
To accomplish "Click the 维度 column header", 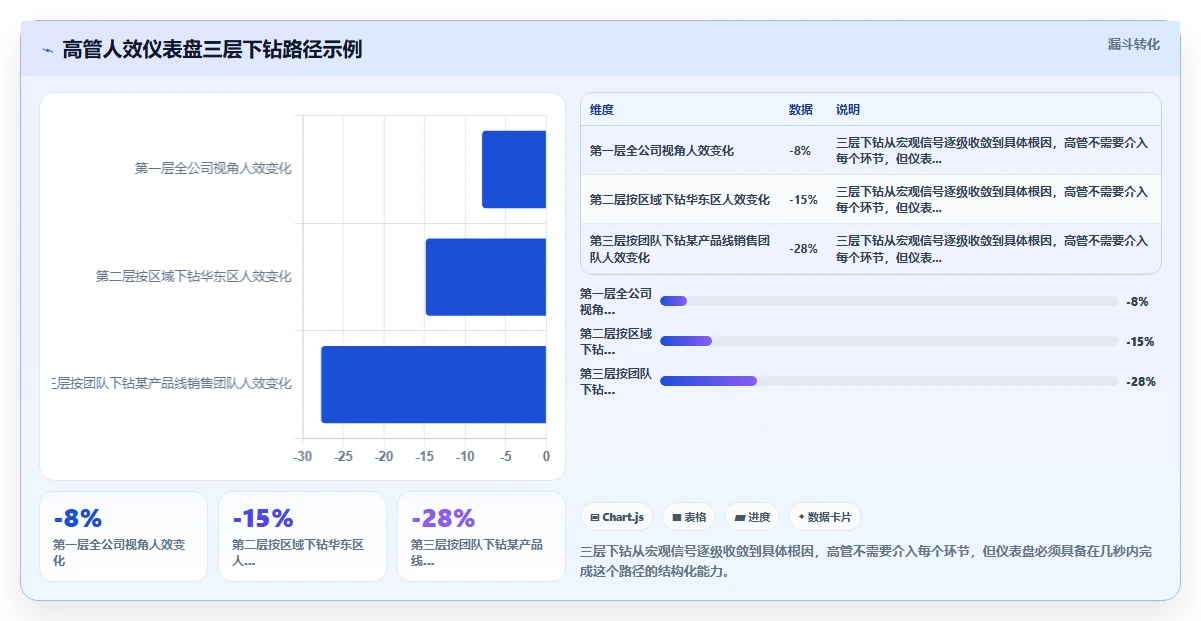I will 602,110.
